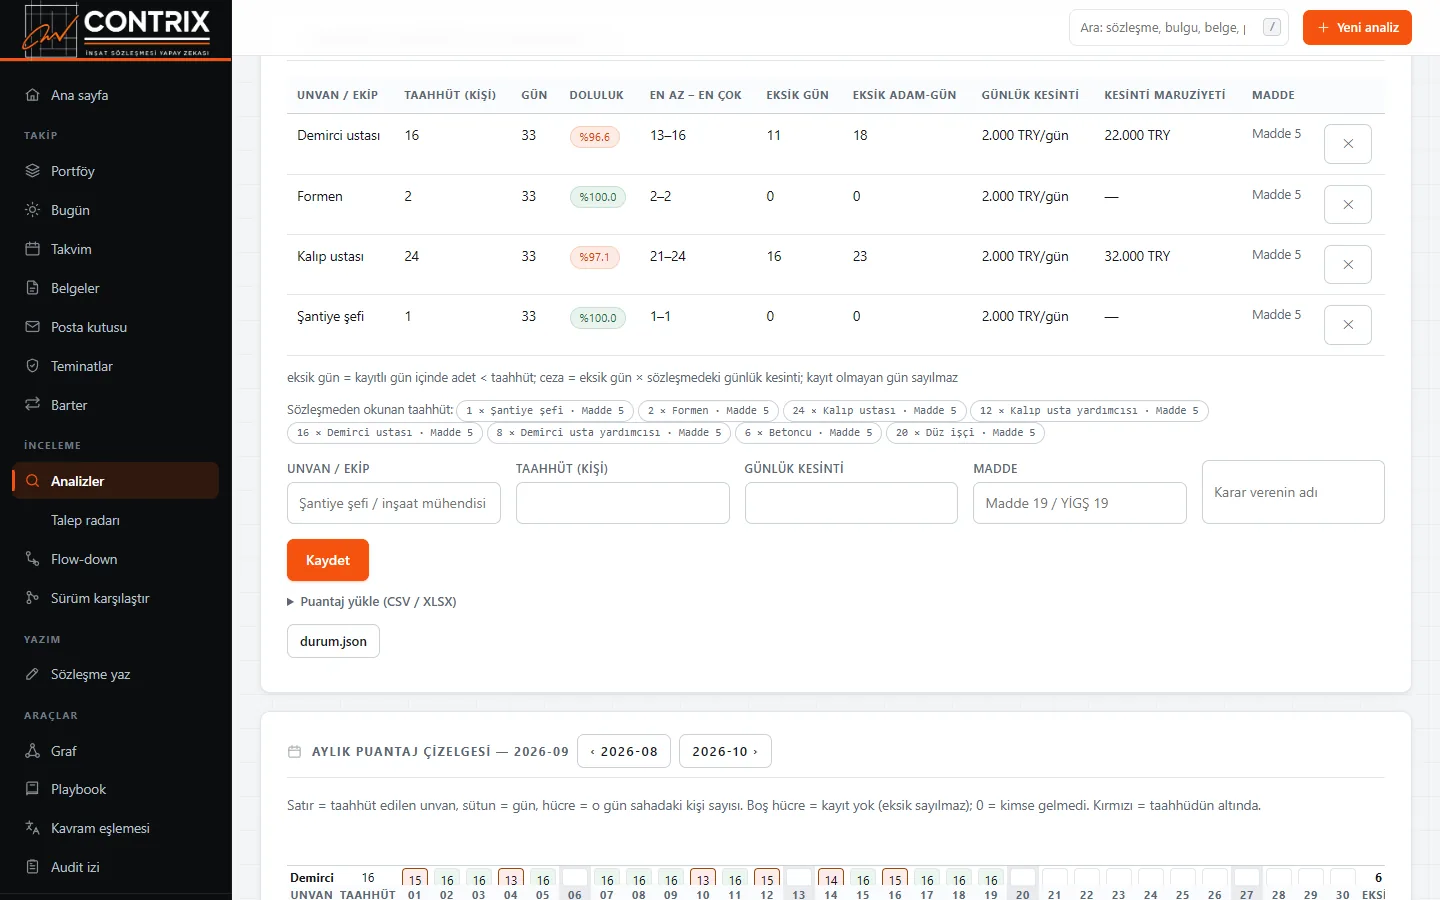Image resolution: width=1440 pixels, height=900 pixels.
Task: Click the Flow-down icon
Action: (32, 559)
